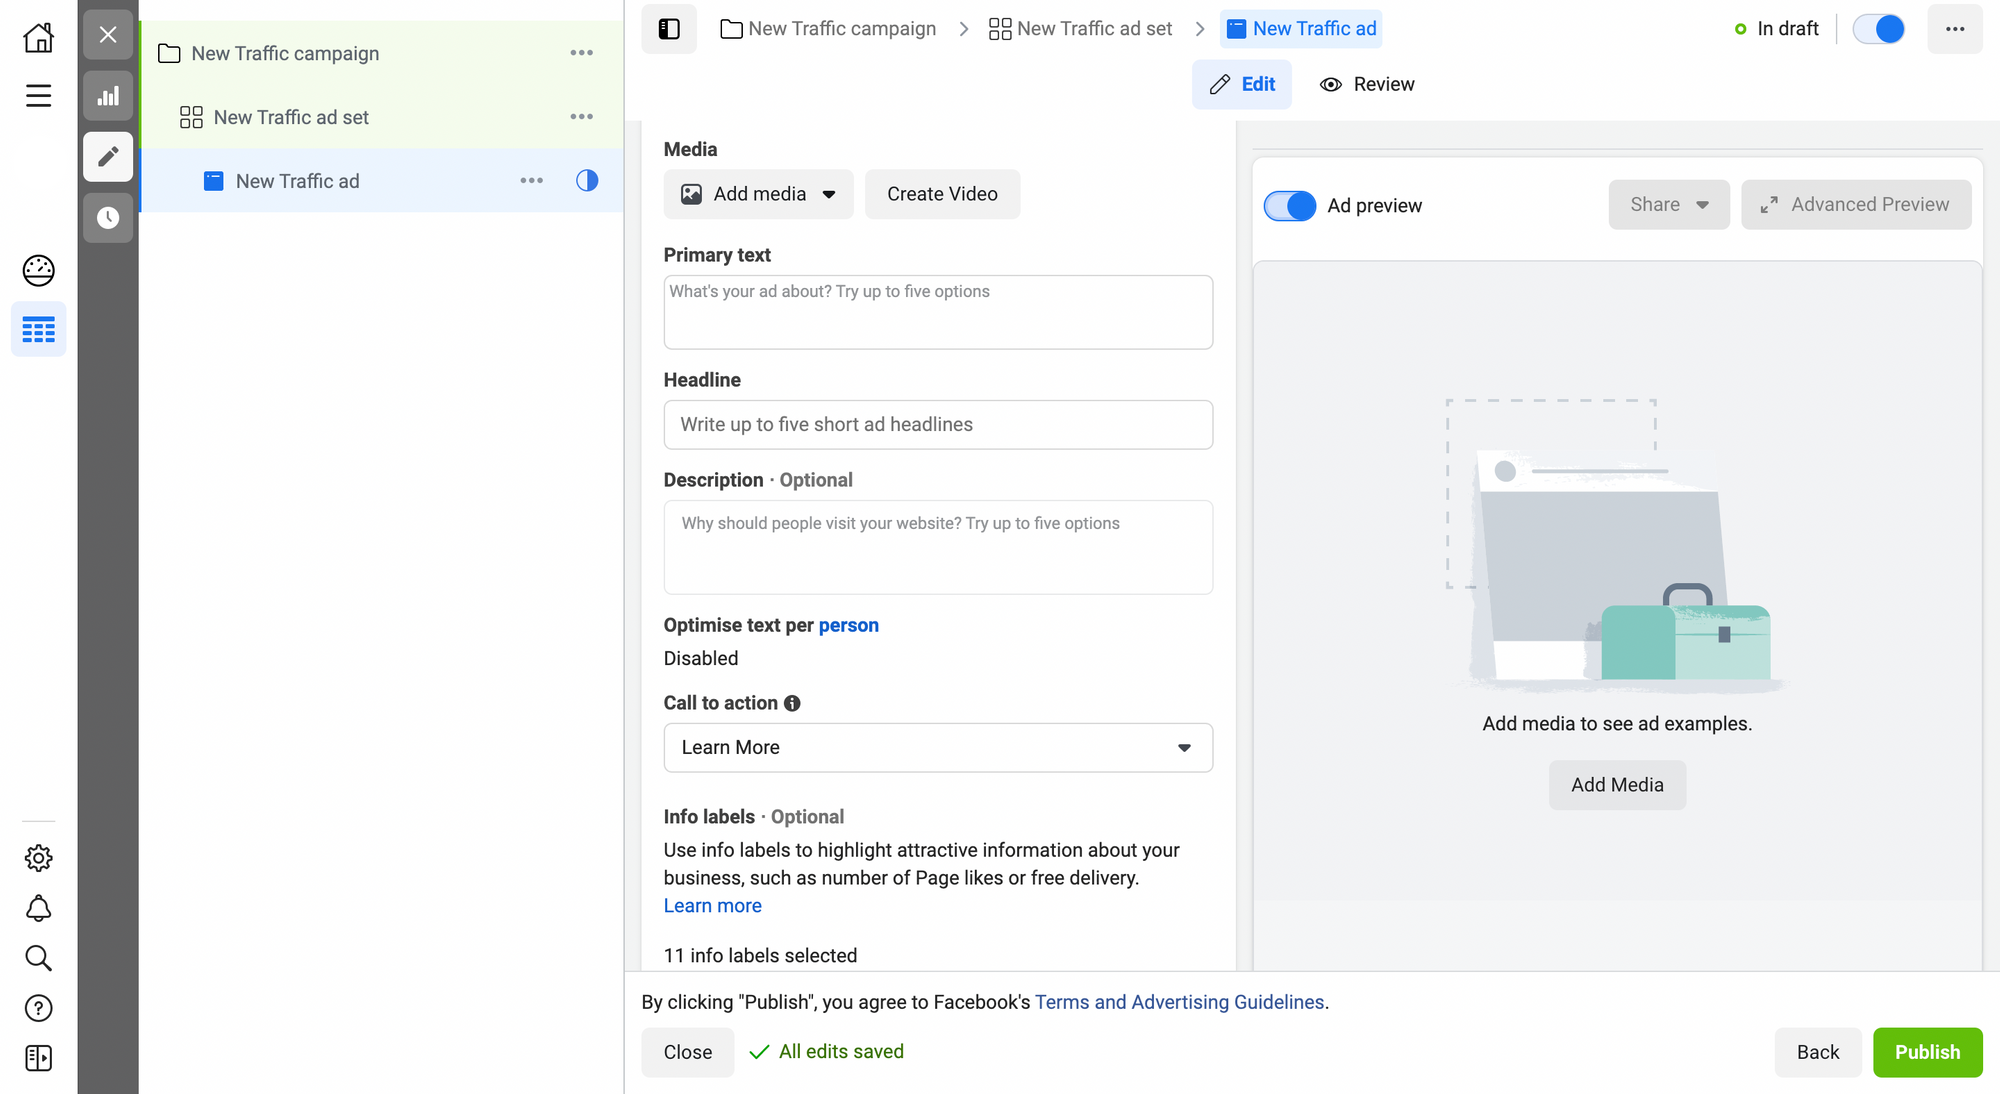Expand the Call to action Learn More dropdown
This screenshot has height=1094, width=2000.
(x=938, y=748)
